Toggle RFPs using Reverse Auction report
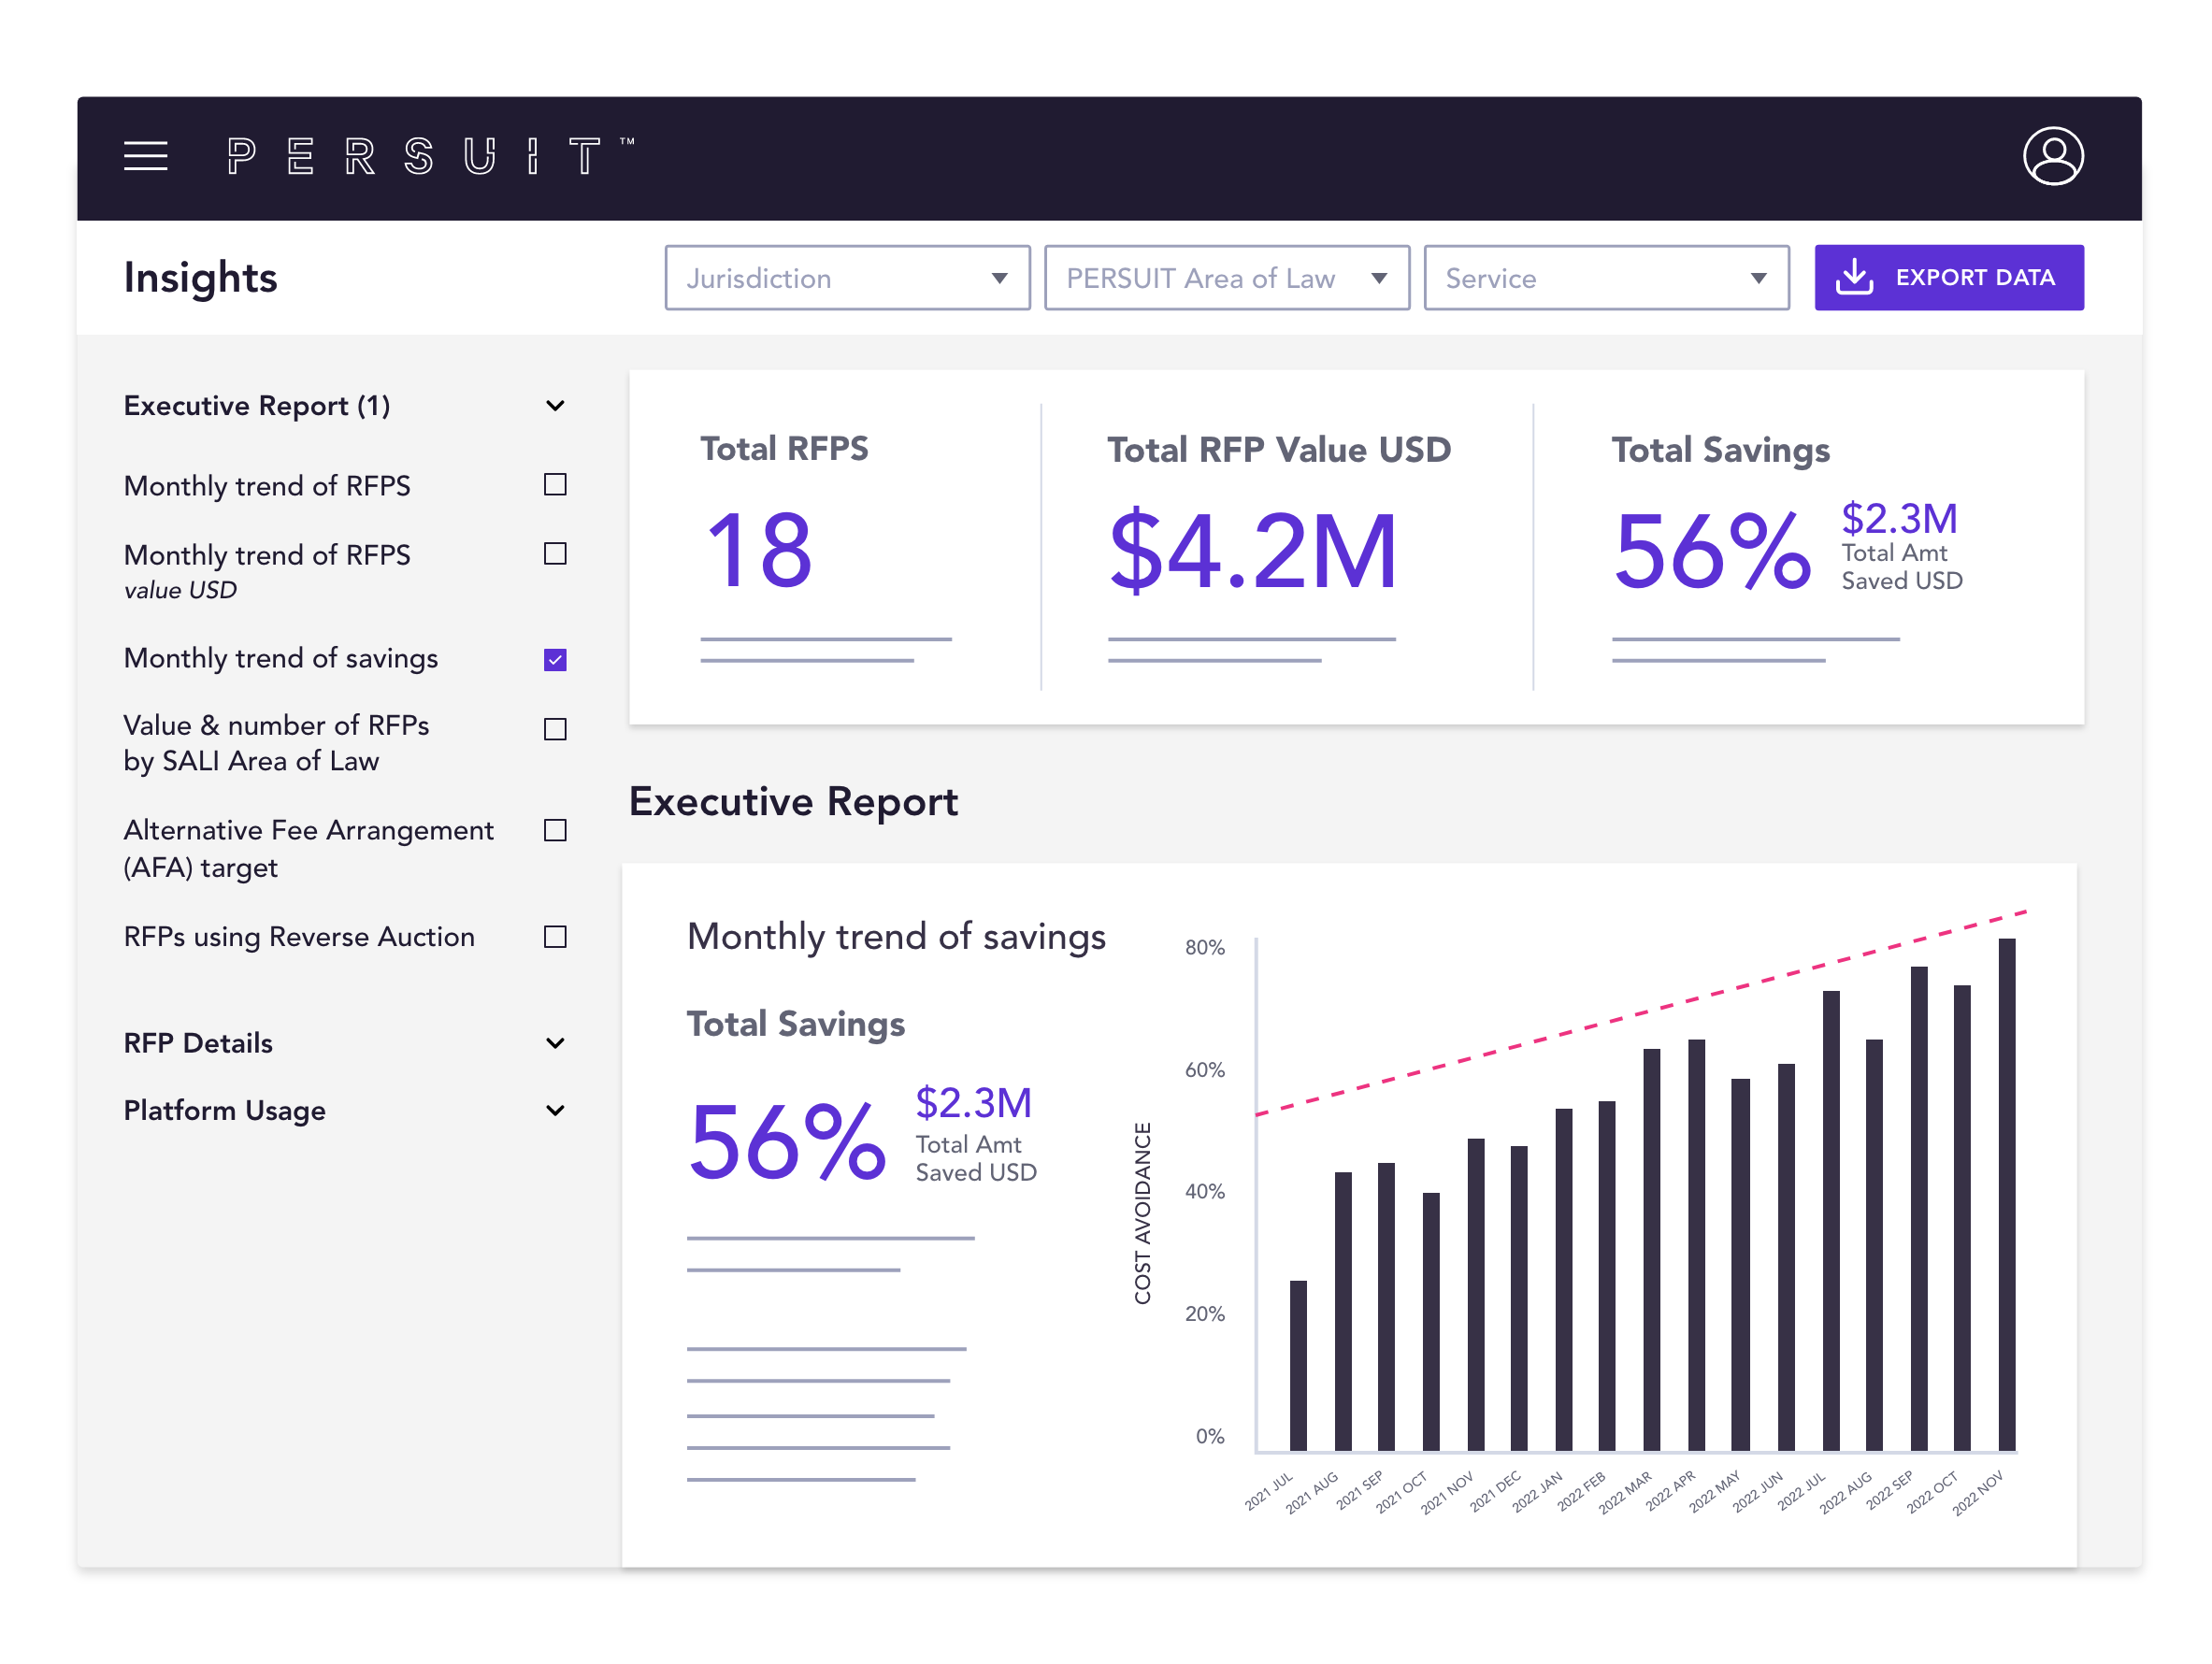Viewport: 2212px width, 1664px height. pos(555,935)
